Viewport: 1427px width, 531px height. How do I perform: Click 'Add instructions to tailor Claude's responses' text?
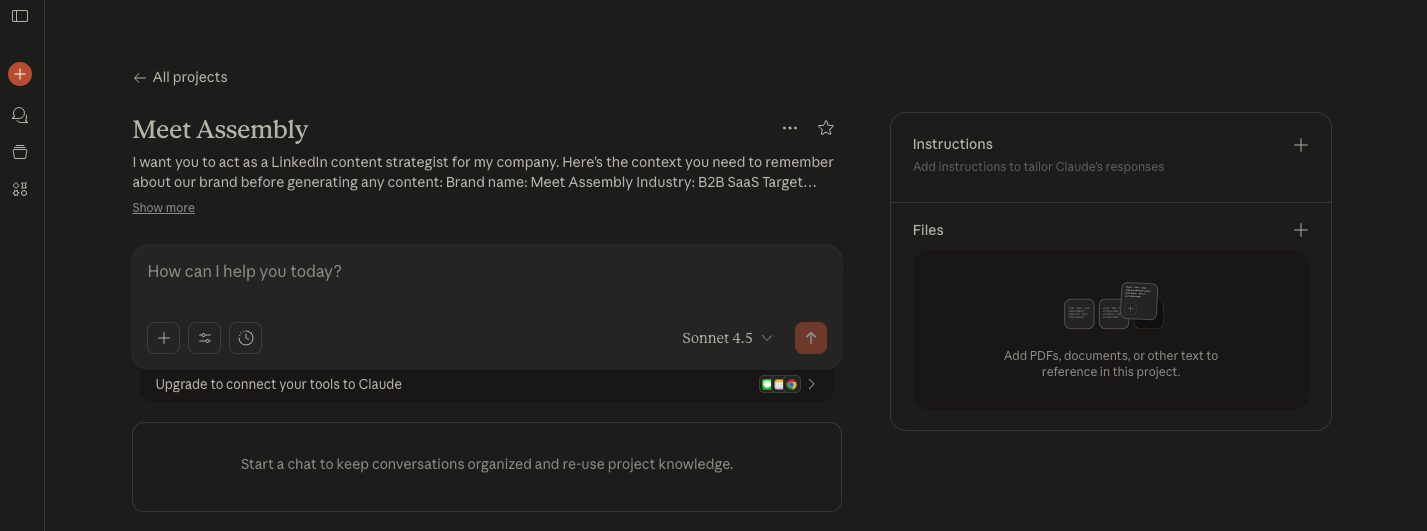click(1038, 167)
